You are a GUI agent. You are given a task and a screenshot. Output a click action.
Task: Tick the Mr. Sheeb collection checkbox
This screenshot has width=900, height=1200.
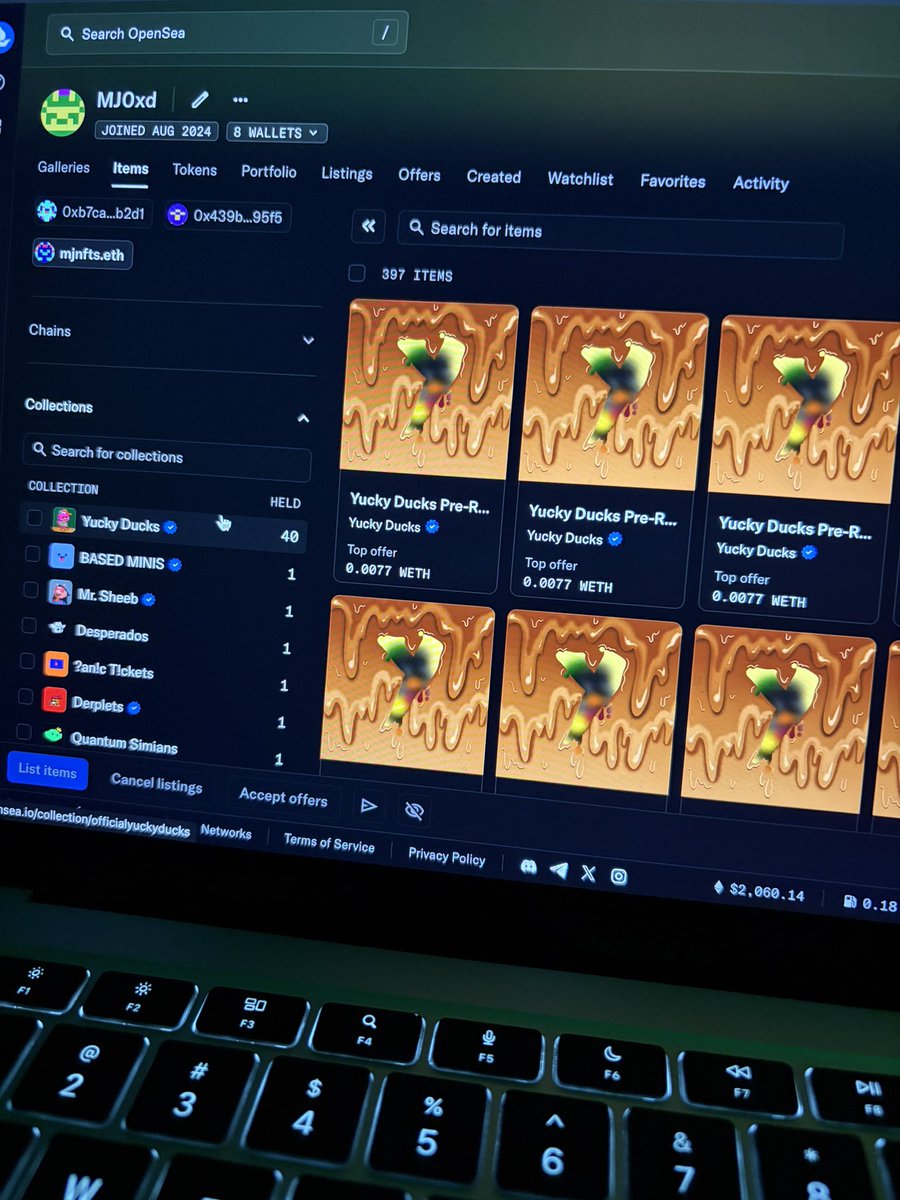pyautogui.click(x=31, y=589)
